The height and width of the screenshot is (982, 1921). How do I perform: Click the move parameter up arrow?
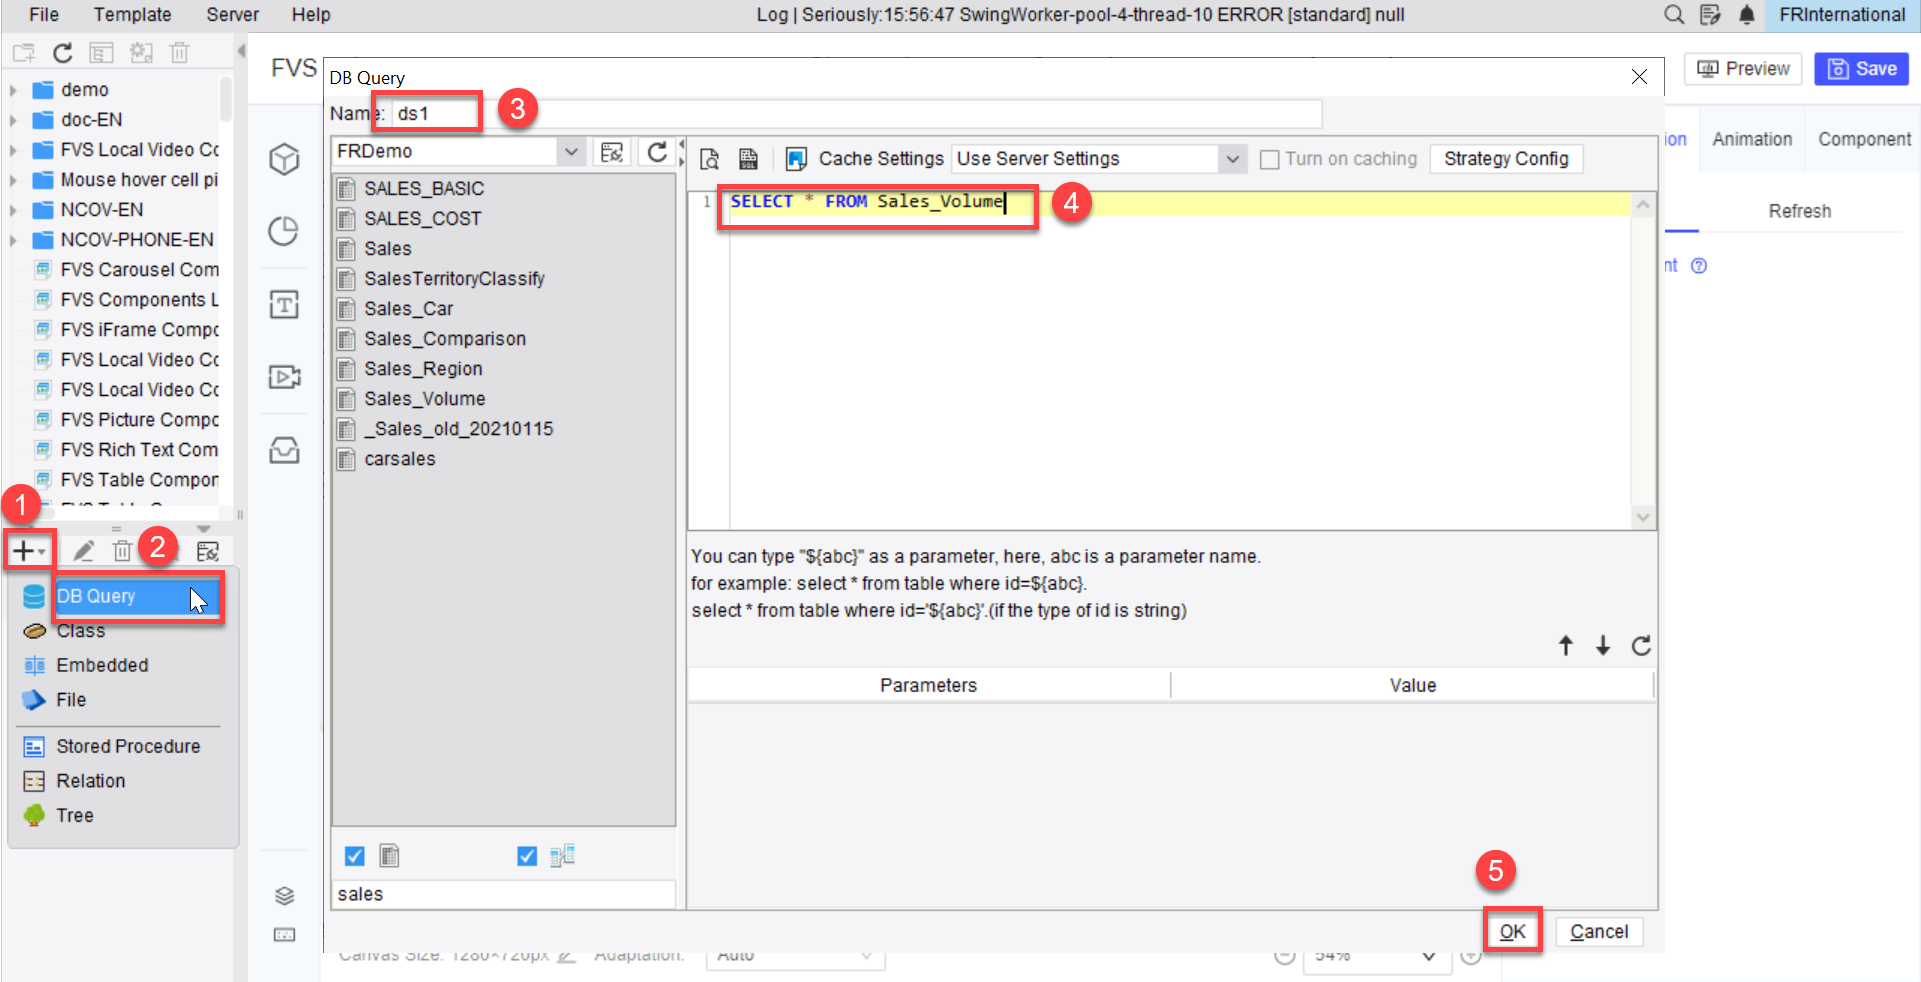click(1566, 646)
